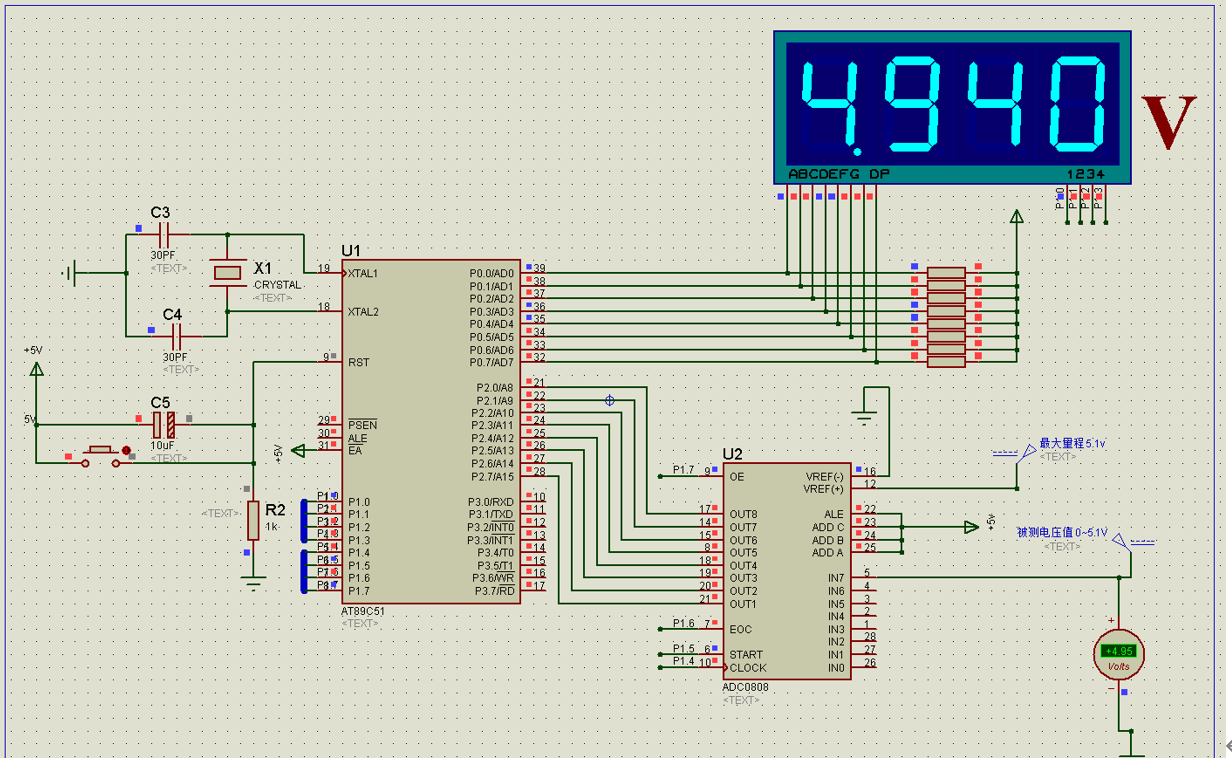This screenshot has width=1232, height=758.
Task: Click the R2 resistor body
Action: coord(254,520)
